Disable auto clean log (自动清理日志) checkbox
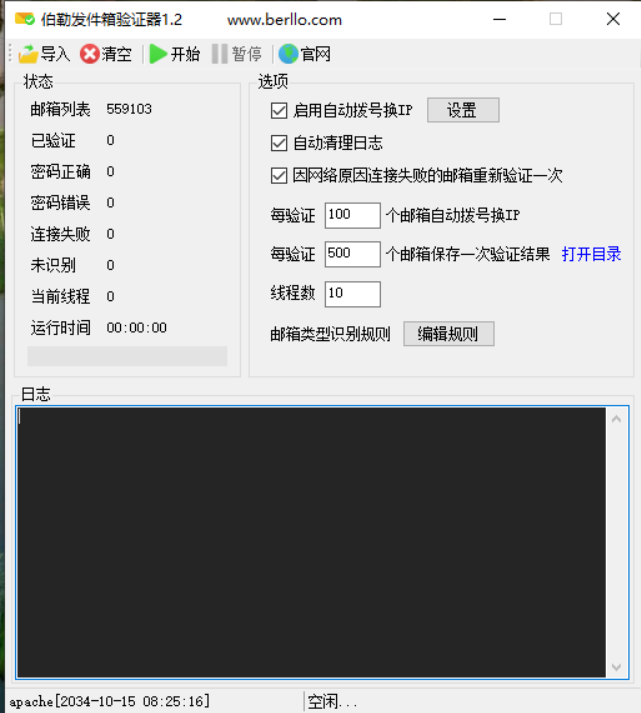The height and width of the screenshot is (713, 641). click(279, 143)
